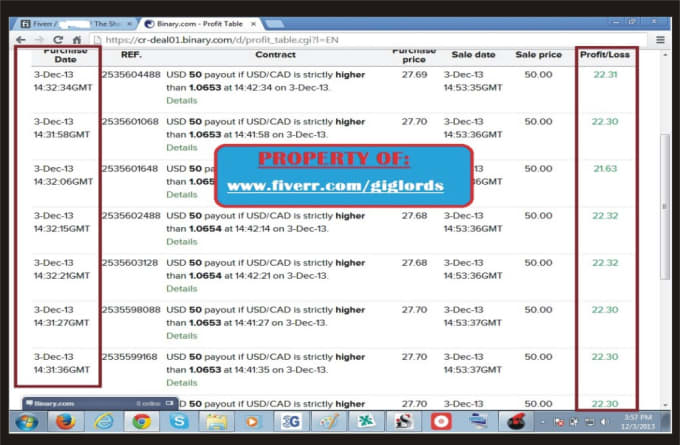Open the 3G modem app in taskbar
Screen dimensions: 680x445
point(291,421)
